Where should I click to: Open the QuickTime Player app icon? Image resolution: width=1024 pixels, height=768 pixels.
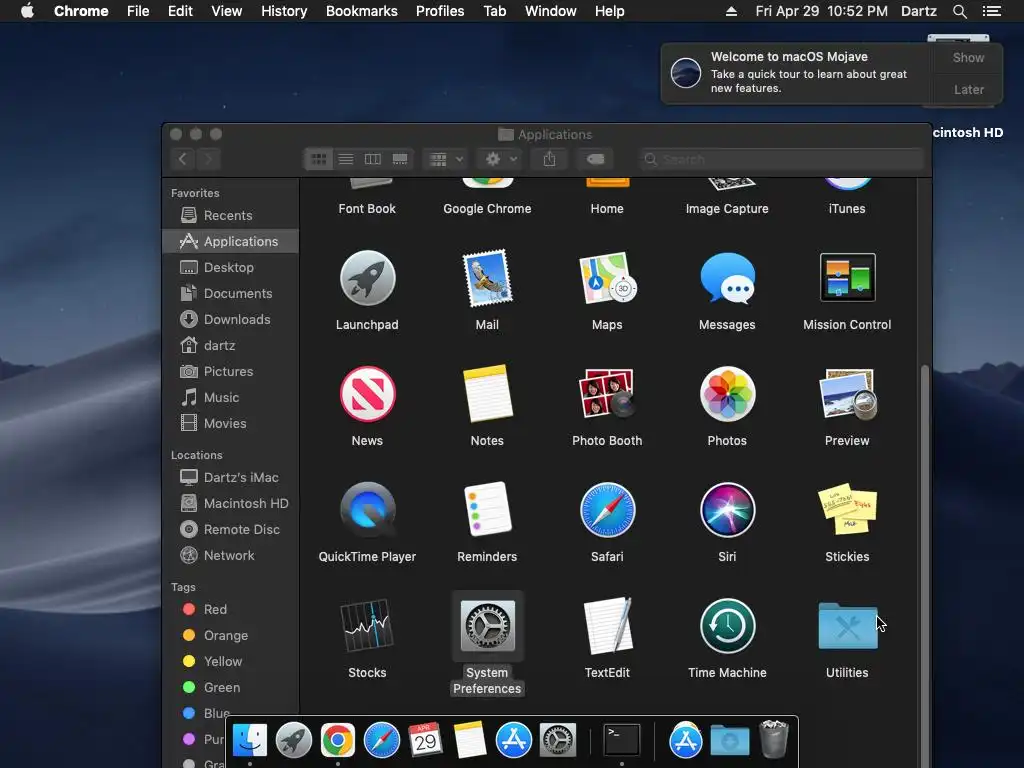(367, 510)
